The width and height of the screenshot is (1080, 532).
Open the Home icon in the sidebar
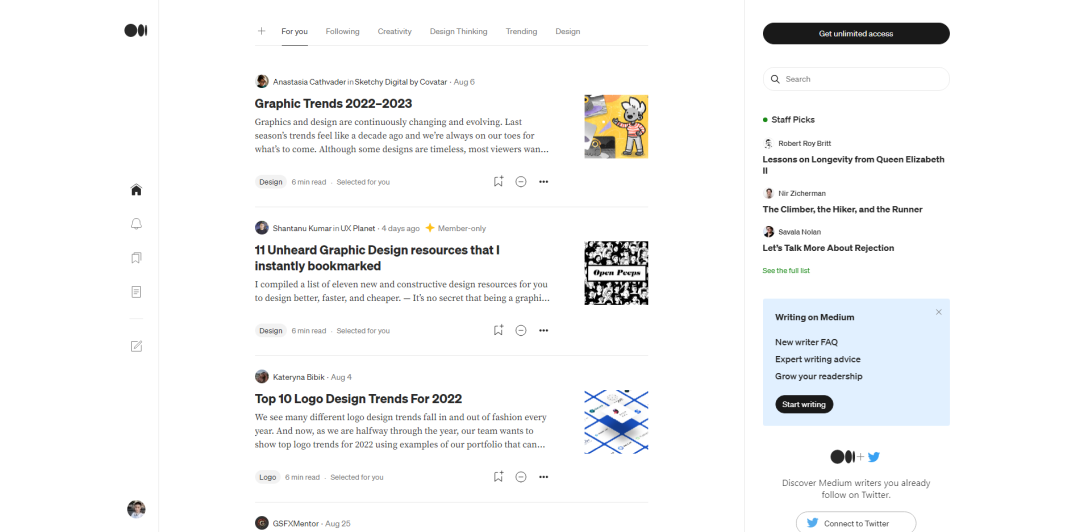pyautogui.click(x=136, y=190)
